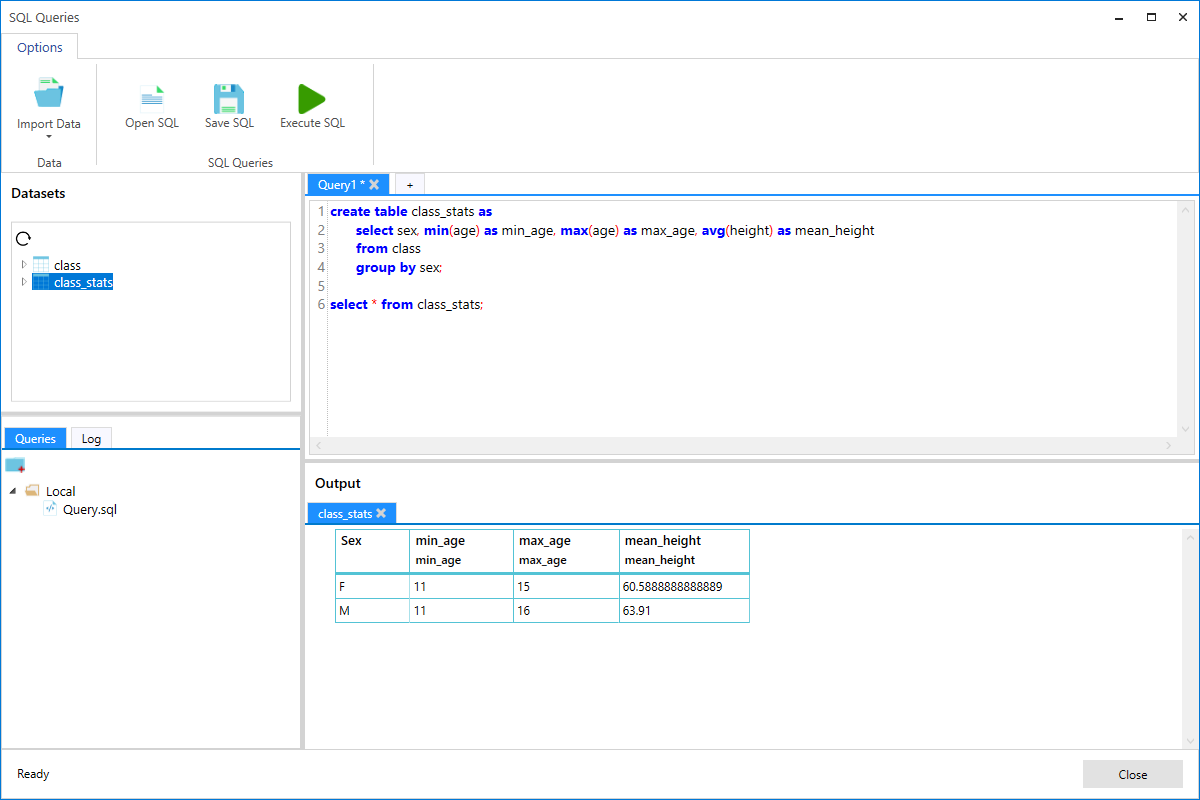Close the class_stats output tab

pos(381,513)
